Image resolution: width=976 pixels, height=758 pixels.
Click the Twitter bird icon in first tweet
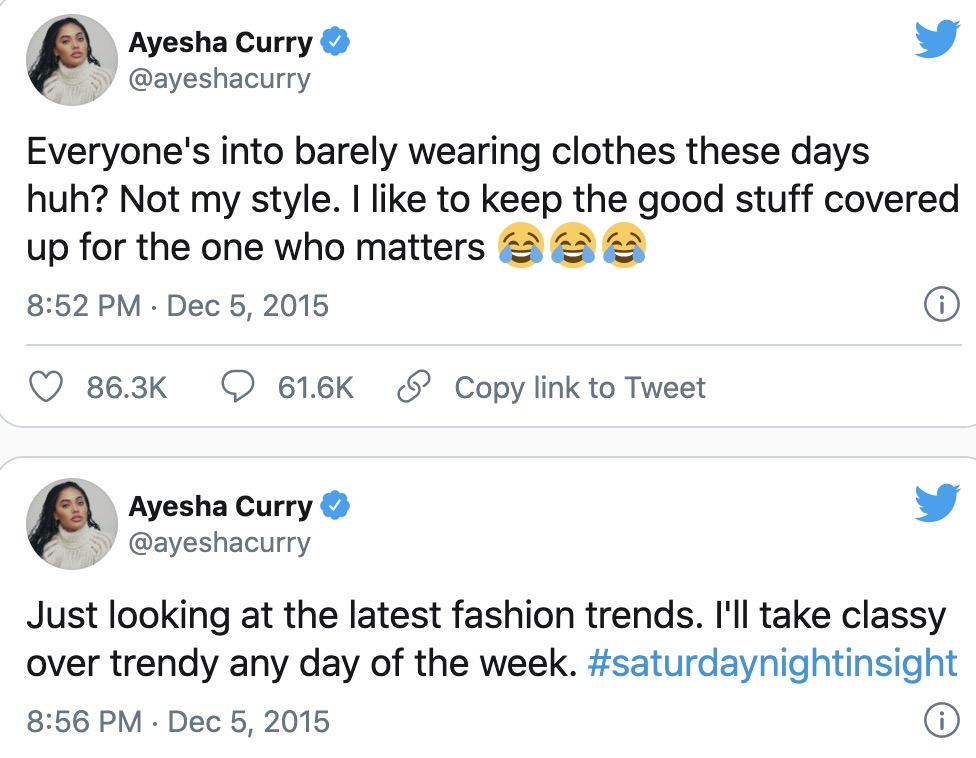937,40
